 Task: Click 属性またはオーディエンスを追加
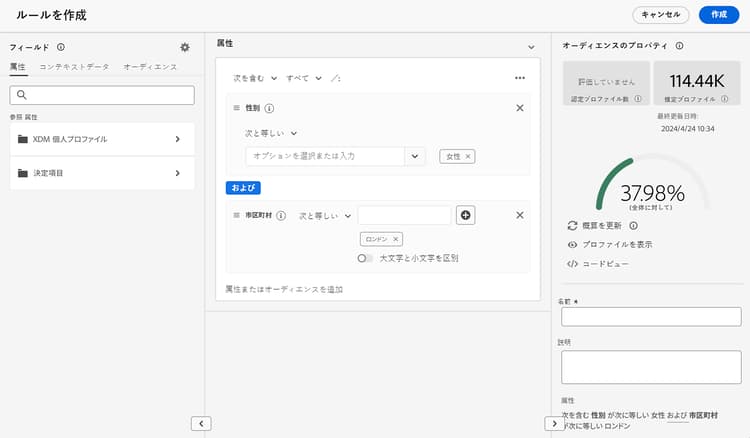pos(284,289)
